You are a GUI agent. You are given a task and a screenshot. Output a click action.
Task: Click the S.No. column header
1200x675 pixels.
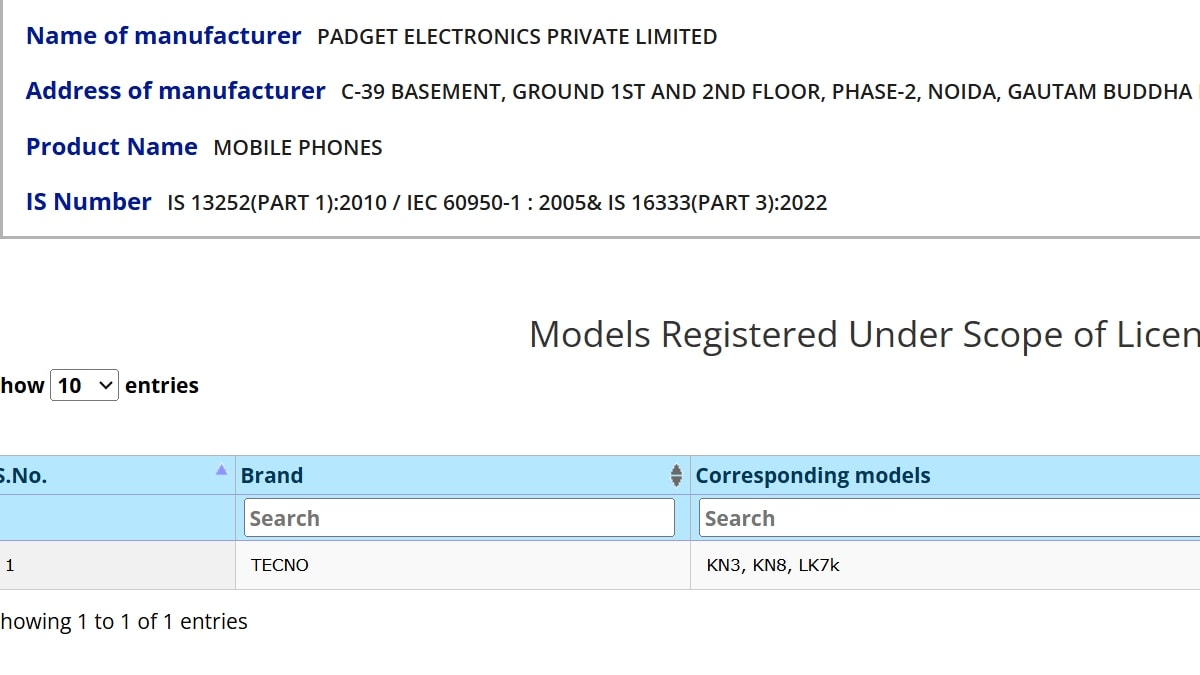pos(24,476)
